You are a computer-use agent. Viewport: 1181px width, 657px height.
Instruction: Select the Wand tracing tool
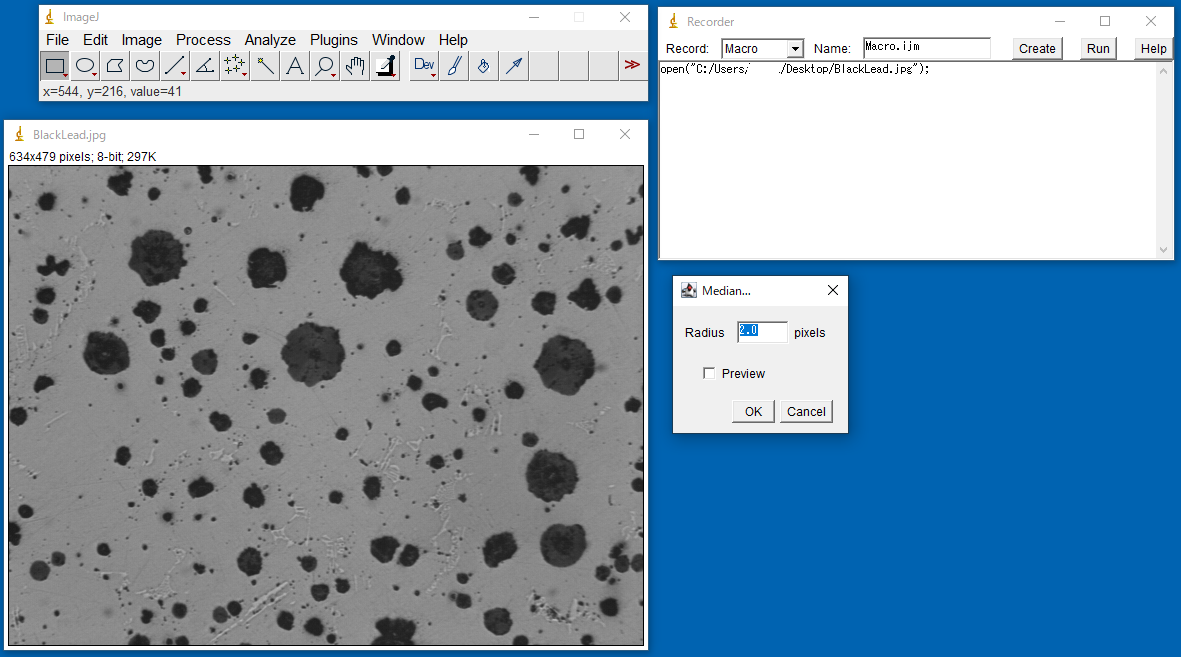tap(265, 66)
